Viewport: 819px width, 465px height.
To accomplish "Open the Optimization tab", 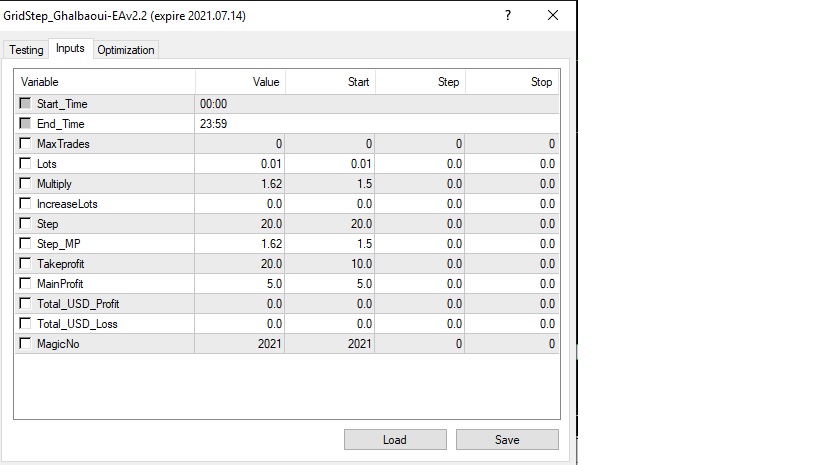I will click(x=126, y=50).
